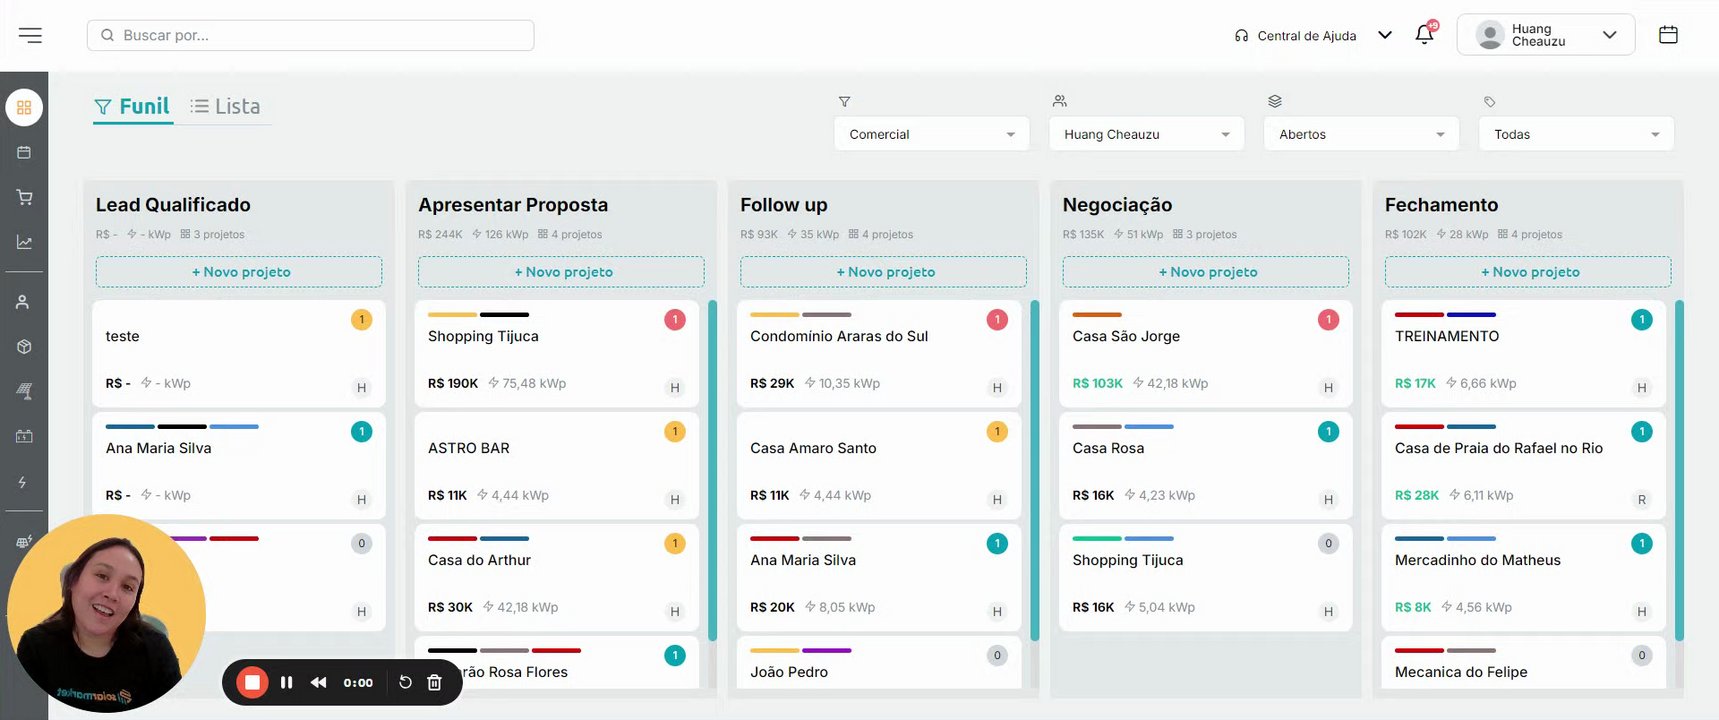The image size is (1719, 720).
Task: Open the shopping cart in the sidebar
Action: tap(24, 197)
